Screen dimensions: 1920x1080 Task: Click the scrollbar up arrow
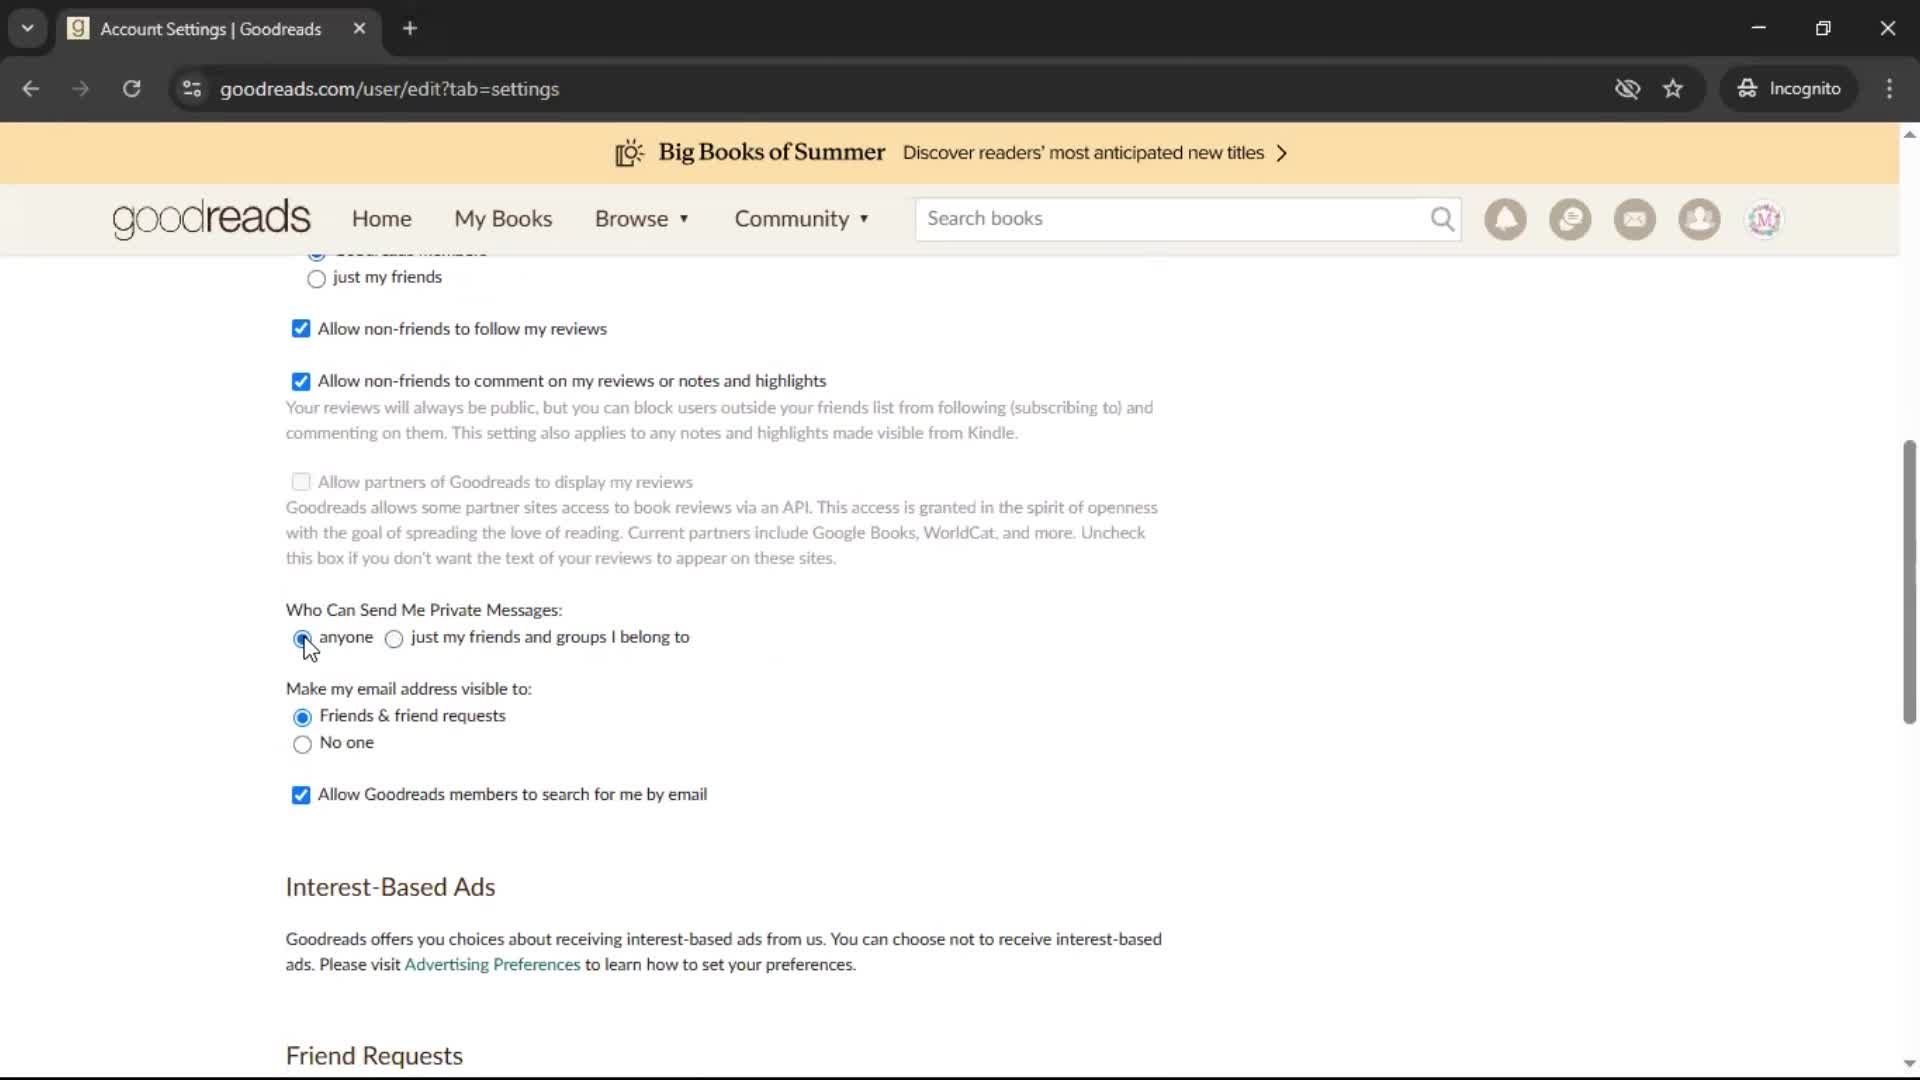coord(1909,135)
